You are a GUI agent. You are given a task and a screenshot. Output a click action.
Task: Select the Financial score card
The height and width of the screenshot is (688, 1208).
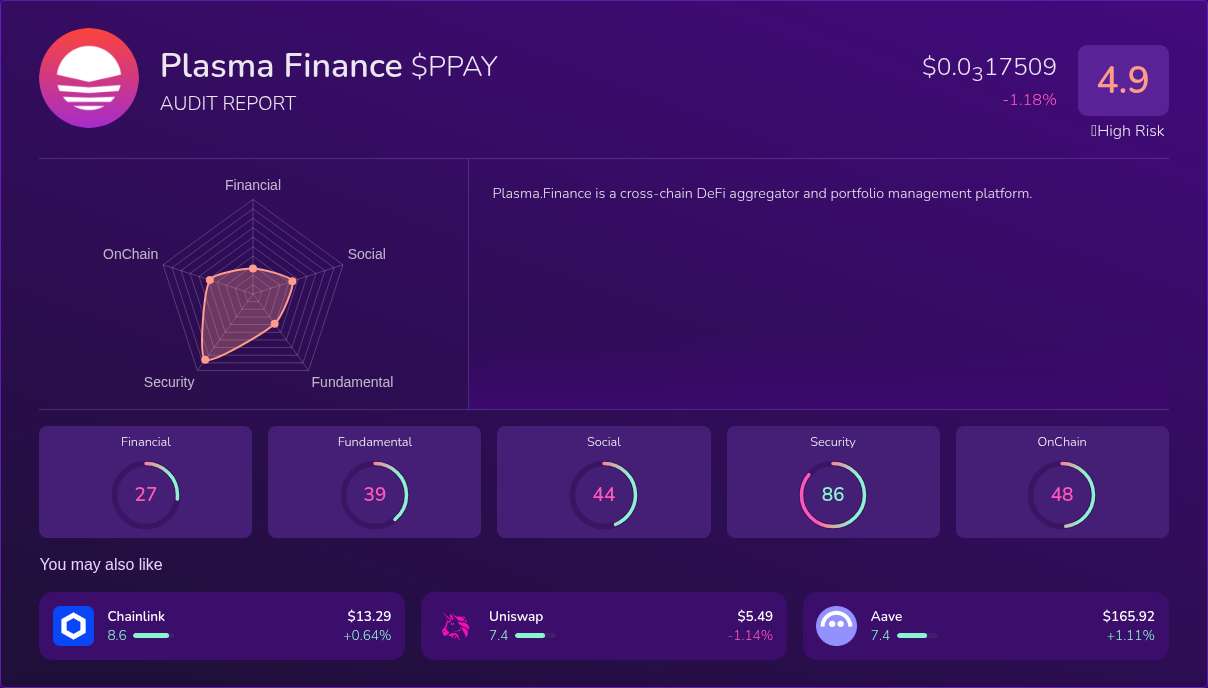(145, 481)
